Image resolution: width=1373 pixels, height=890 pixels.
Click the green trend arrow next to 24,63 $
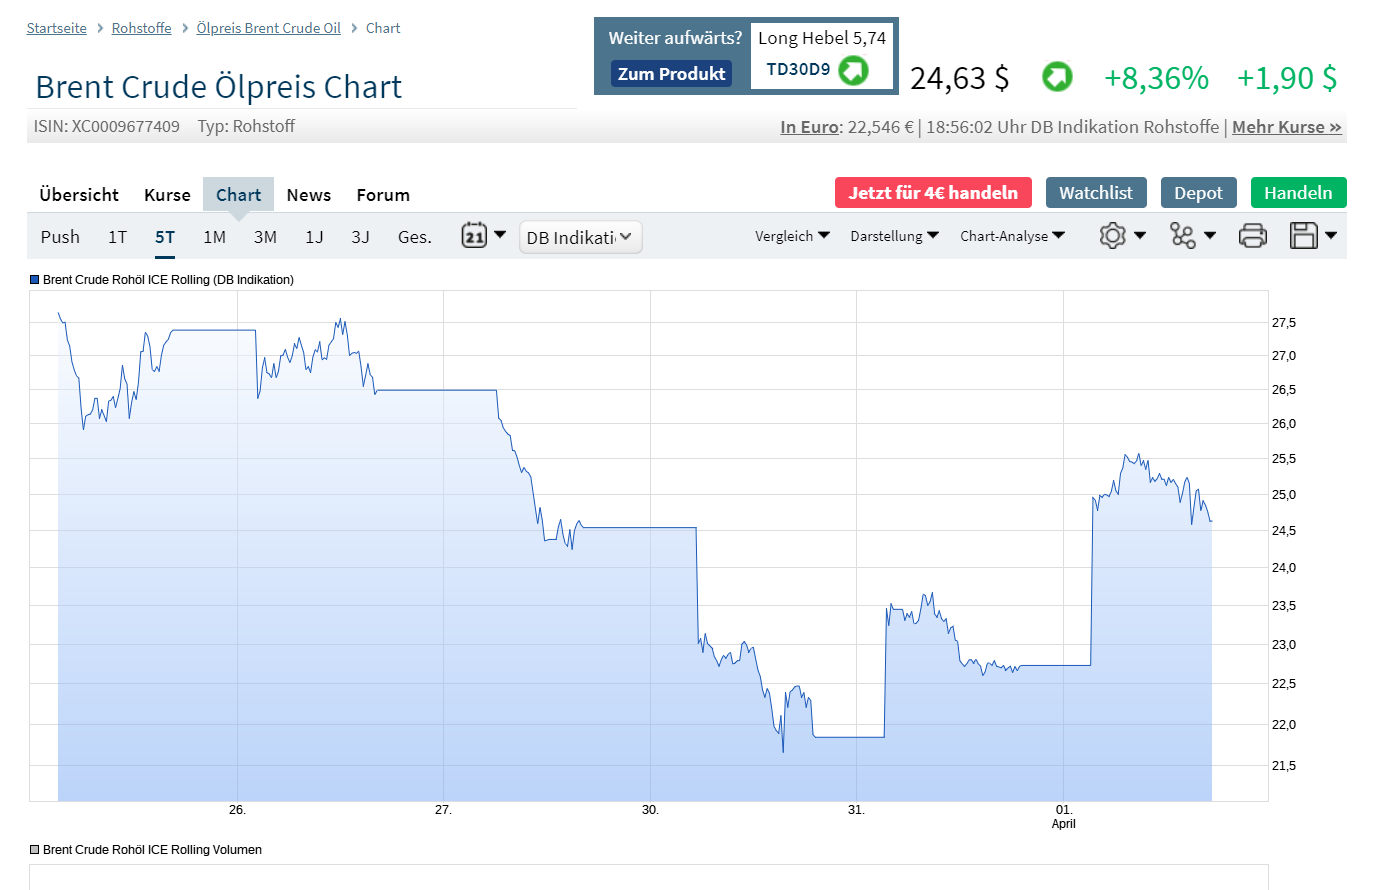1057,77
